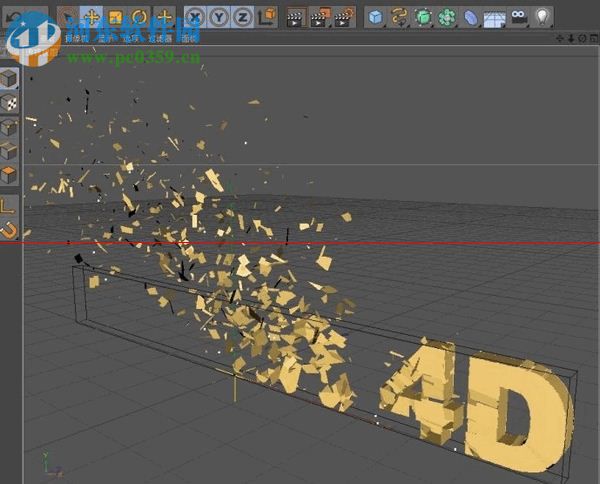
Task: Activate the Scale tool
Action: pos(115,18)
